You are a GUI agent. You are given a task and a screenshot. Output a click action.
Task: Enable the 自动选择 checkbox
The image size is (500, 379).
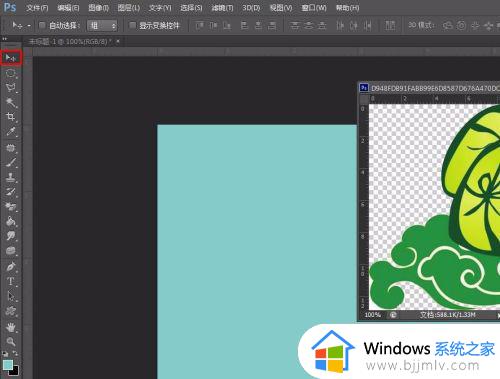[x=42, y=25]
